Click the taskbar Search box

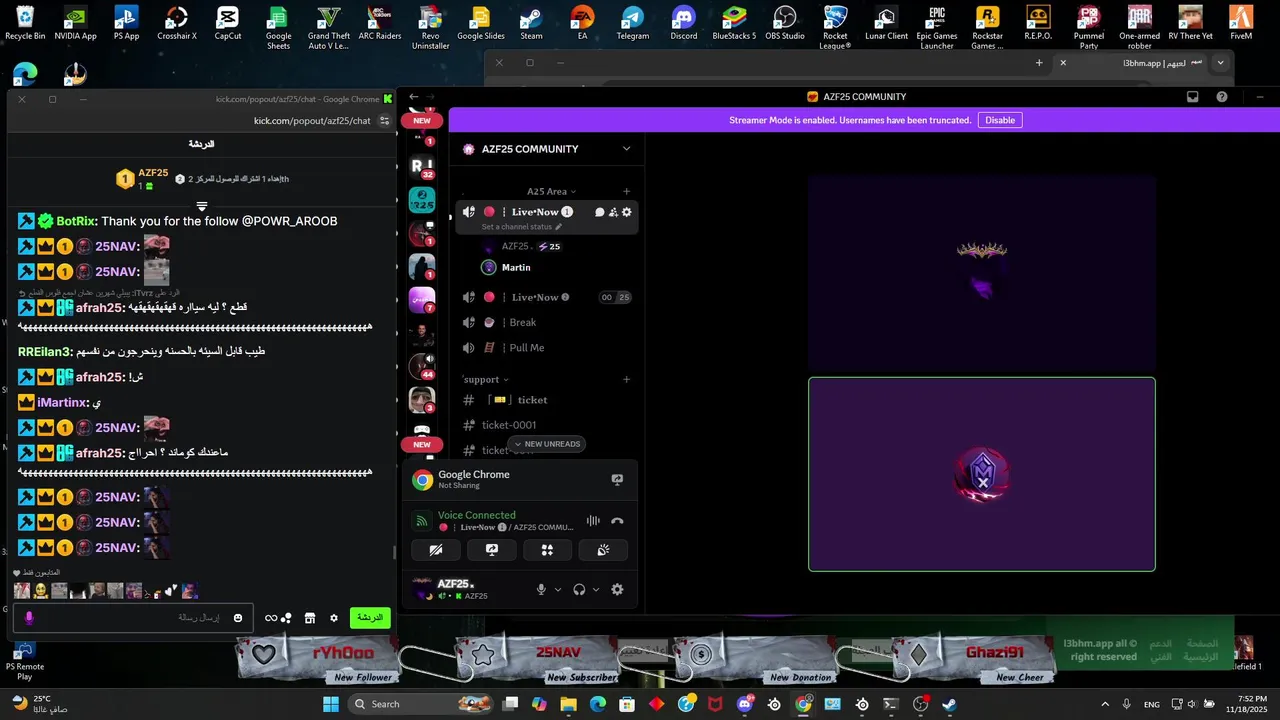pos(421,704)
